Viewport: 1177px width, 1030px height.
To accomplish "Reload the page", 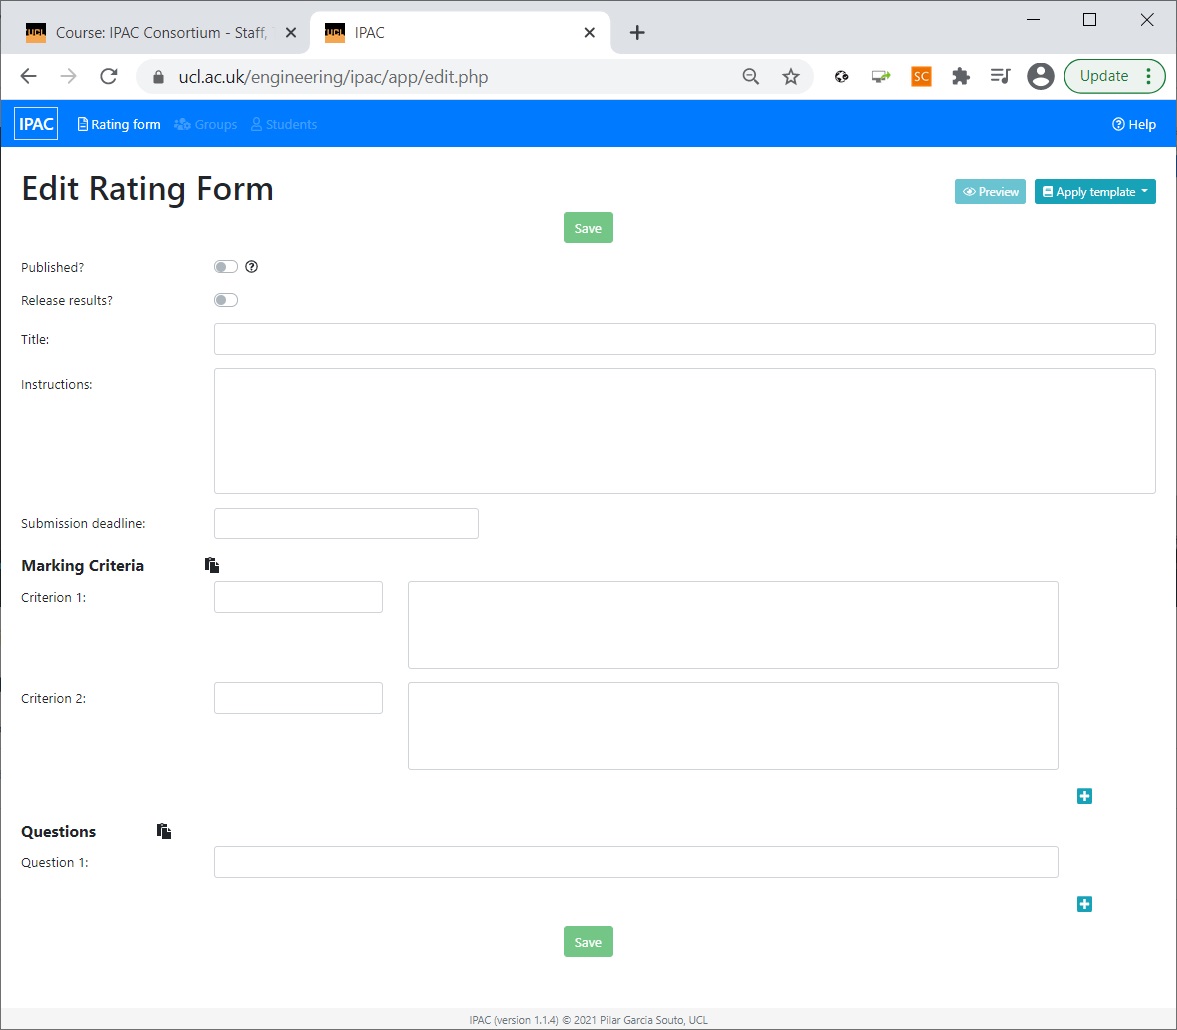I will tap(109, 77).
